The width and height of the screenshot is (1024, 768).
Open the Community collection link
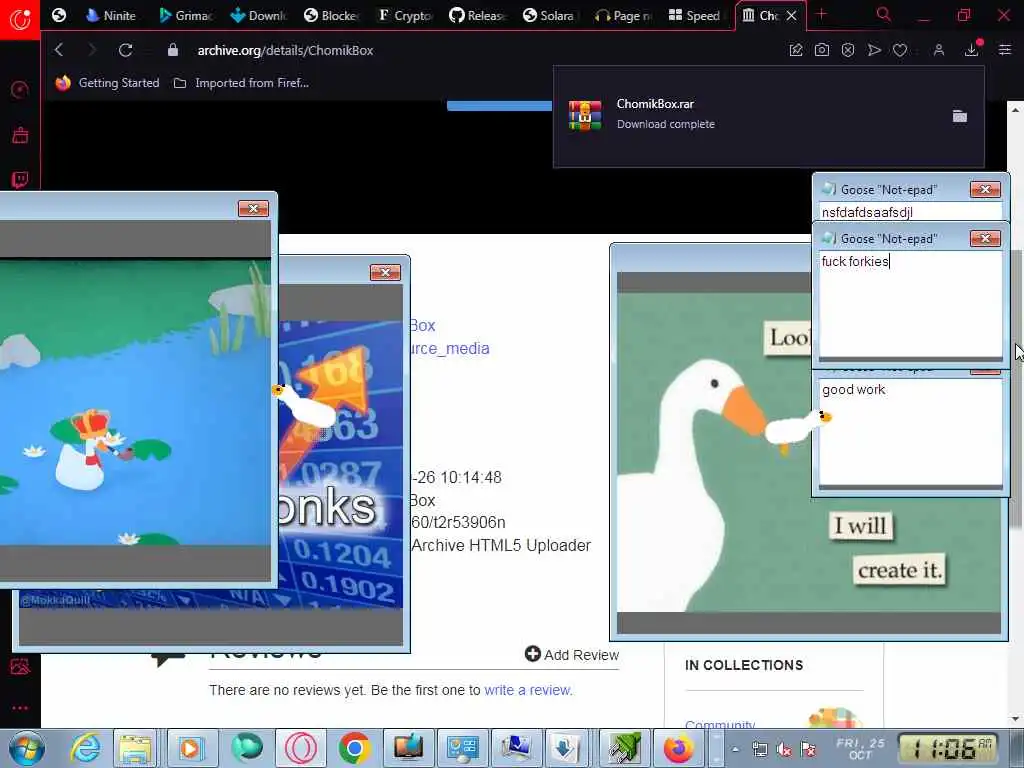click(720, 725)
